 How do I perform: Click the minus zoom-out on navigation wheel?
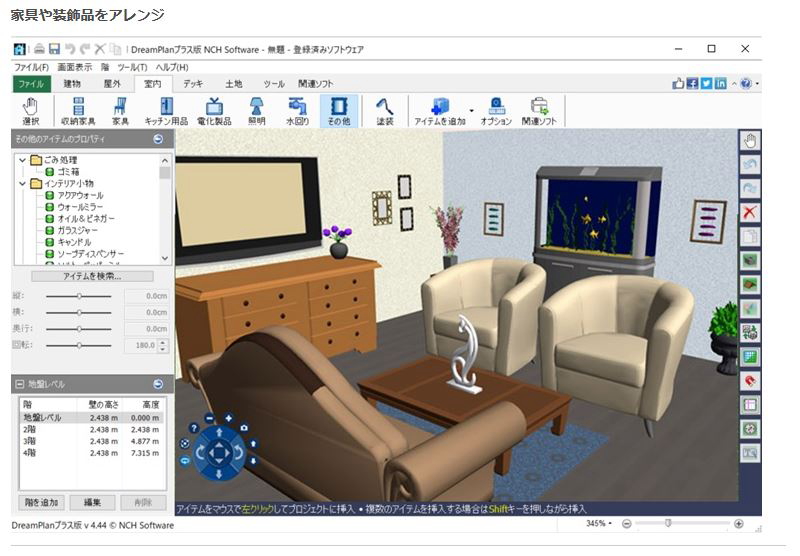point(210,418)
